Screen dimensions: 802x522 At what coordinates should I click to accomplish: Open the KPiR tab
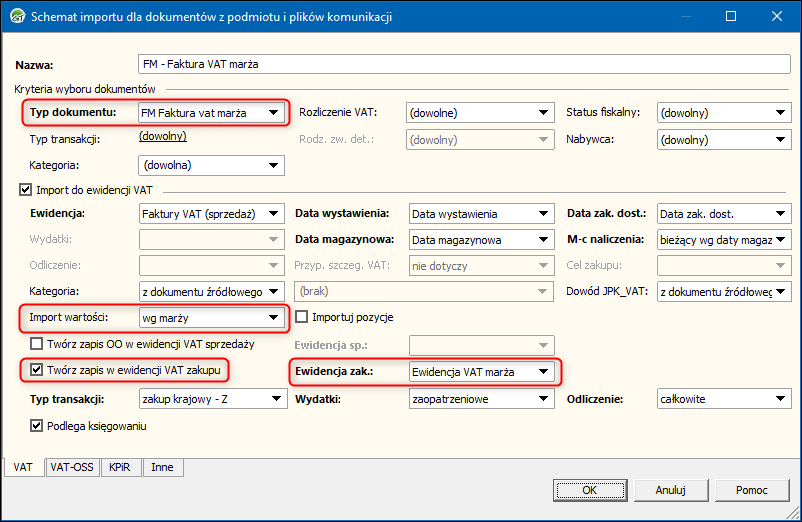tap(119, 467)
